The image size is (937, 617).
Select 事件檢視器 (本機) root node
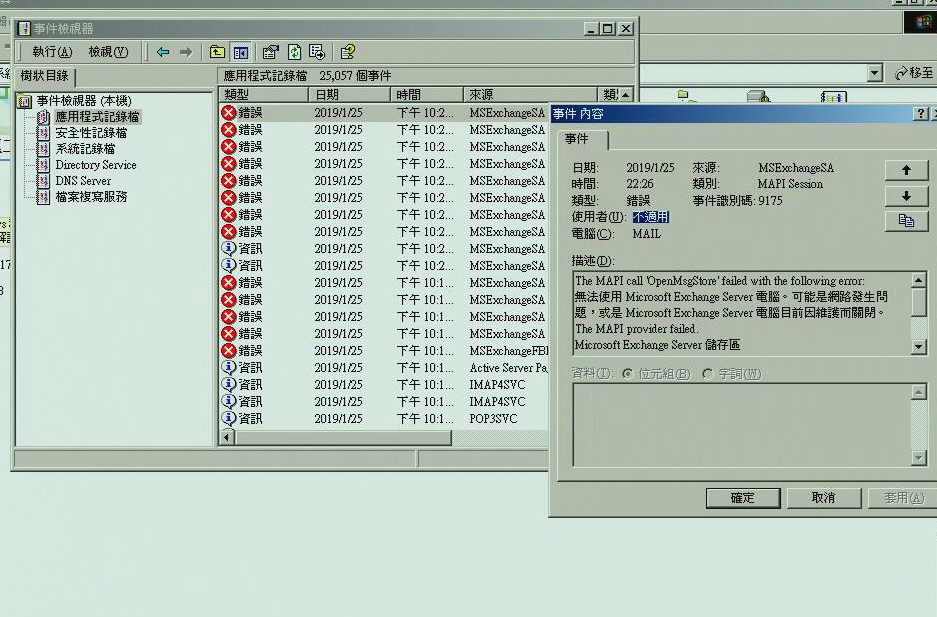(84, 101)
